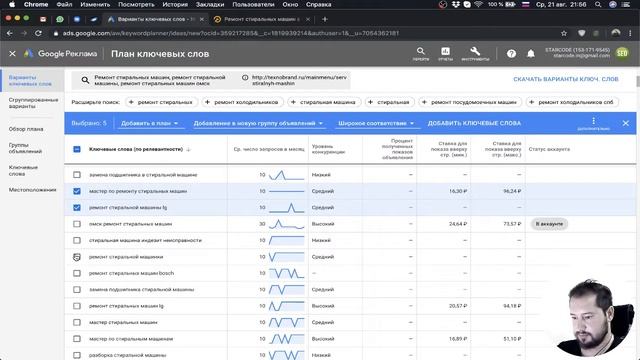
Task: Click the browser back arrow
Action: tap(10, 33)
